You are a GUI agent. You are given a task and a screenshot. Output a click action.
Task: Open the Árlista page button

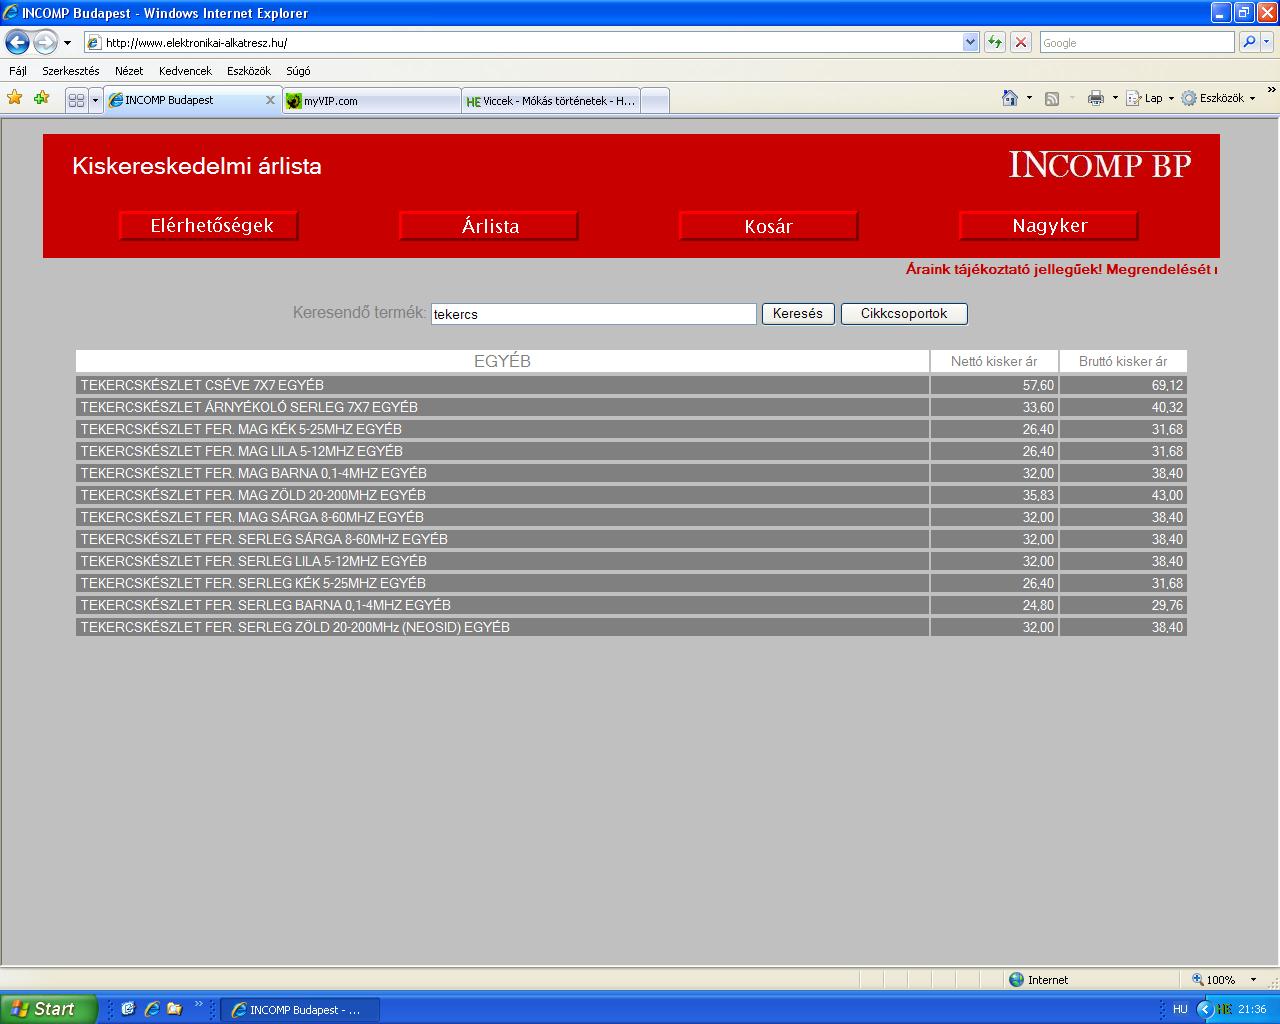click(488, 226)
